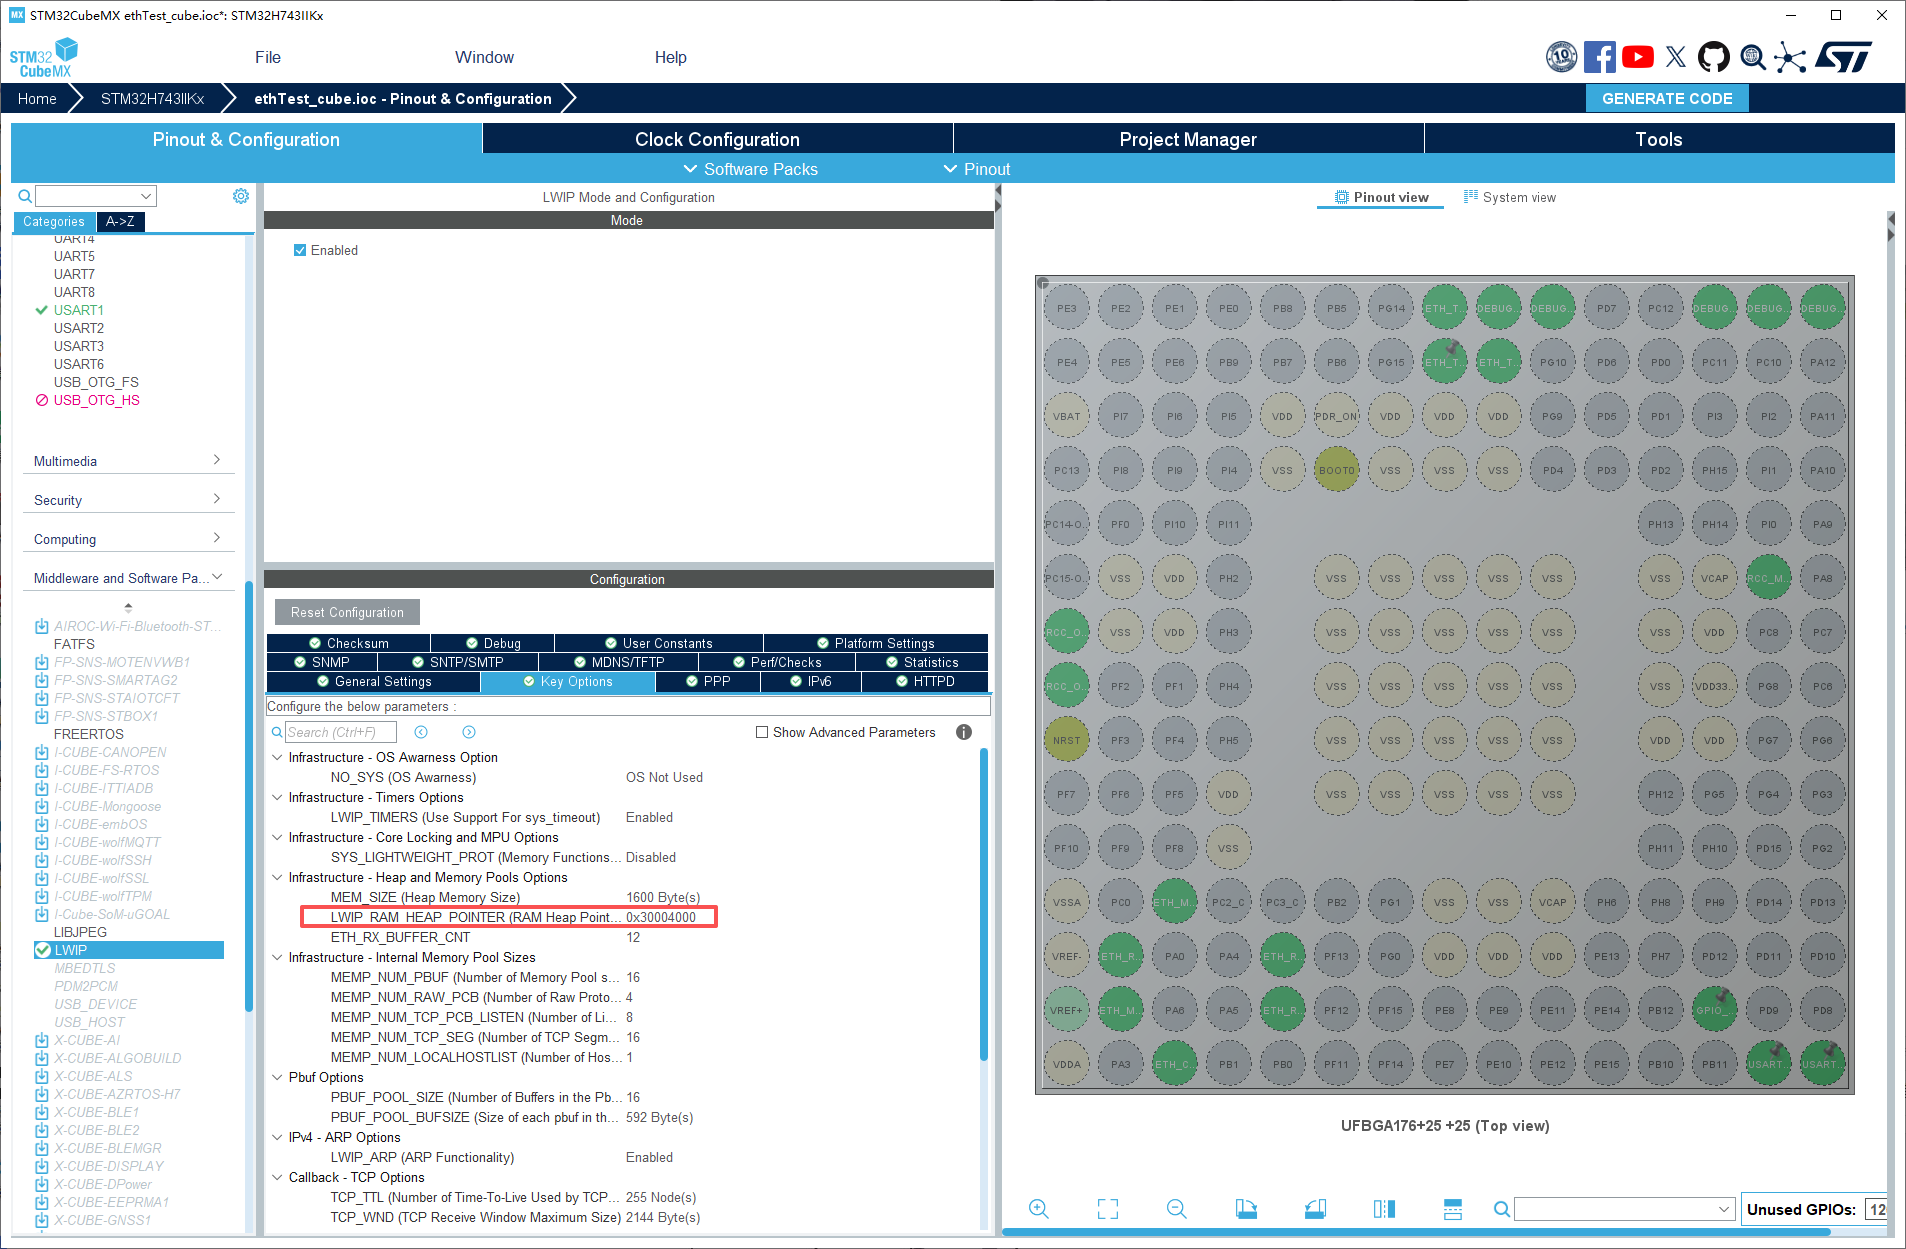Uncheck the LWIP Enabled checkbox
1906x1249 pixels.
(x=300, y=250)
